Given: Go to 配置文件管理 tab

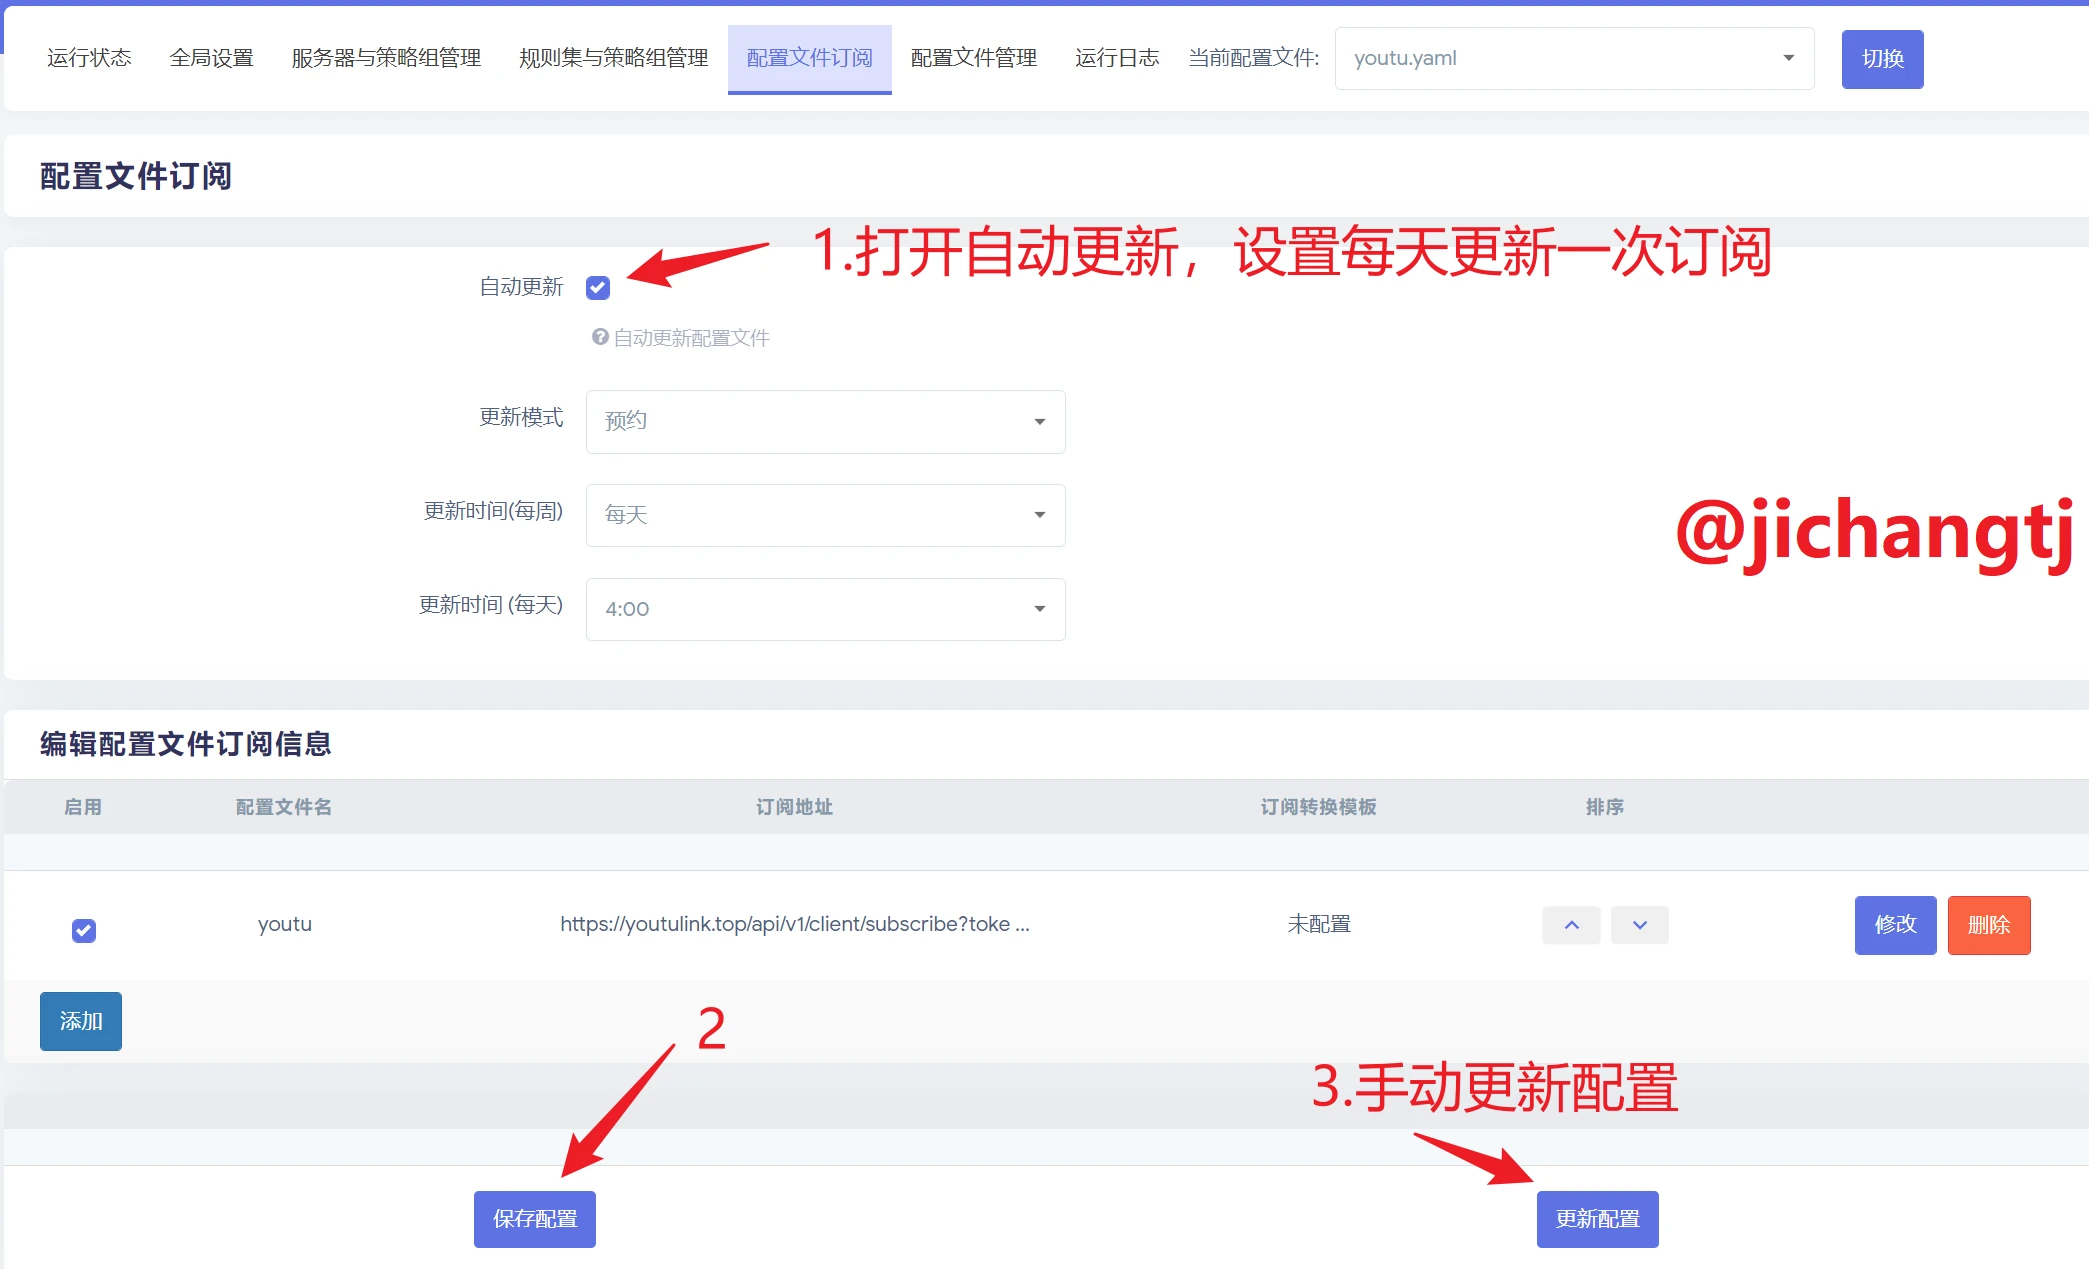Looking at the screenshot, I should coord(973,58).
